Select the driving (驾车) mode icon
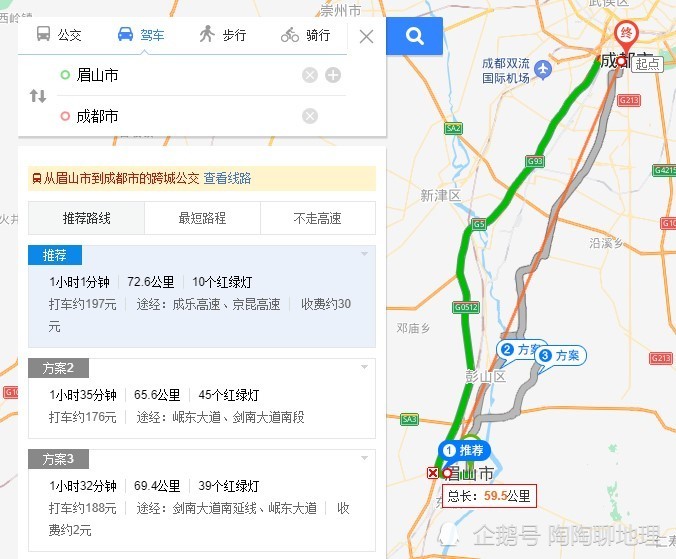This screenshot has height=559, width=676. pos(125,34)
